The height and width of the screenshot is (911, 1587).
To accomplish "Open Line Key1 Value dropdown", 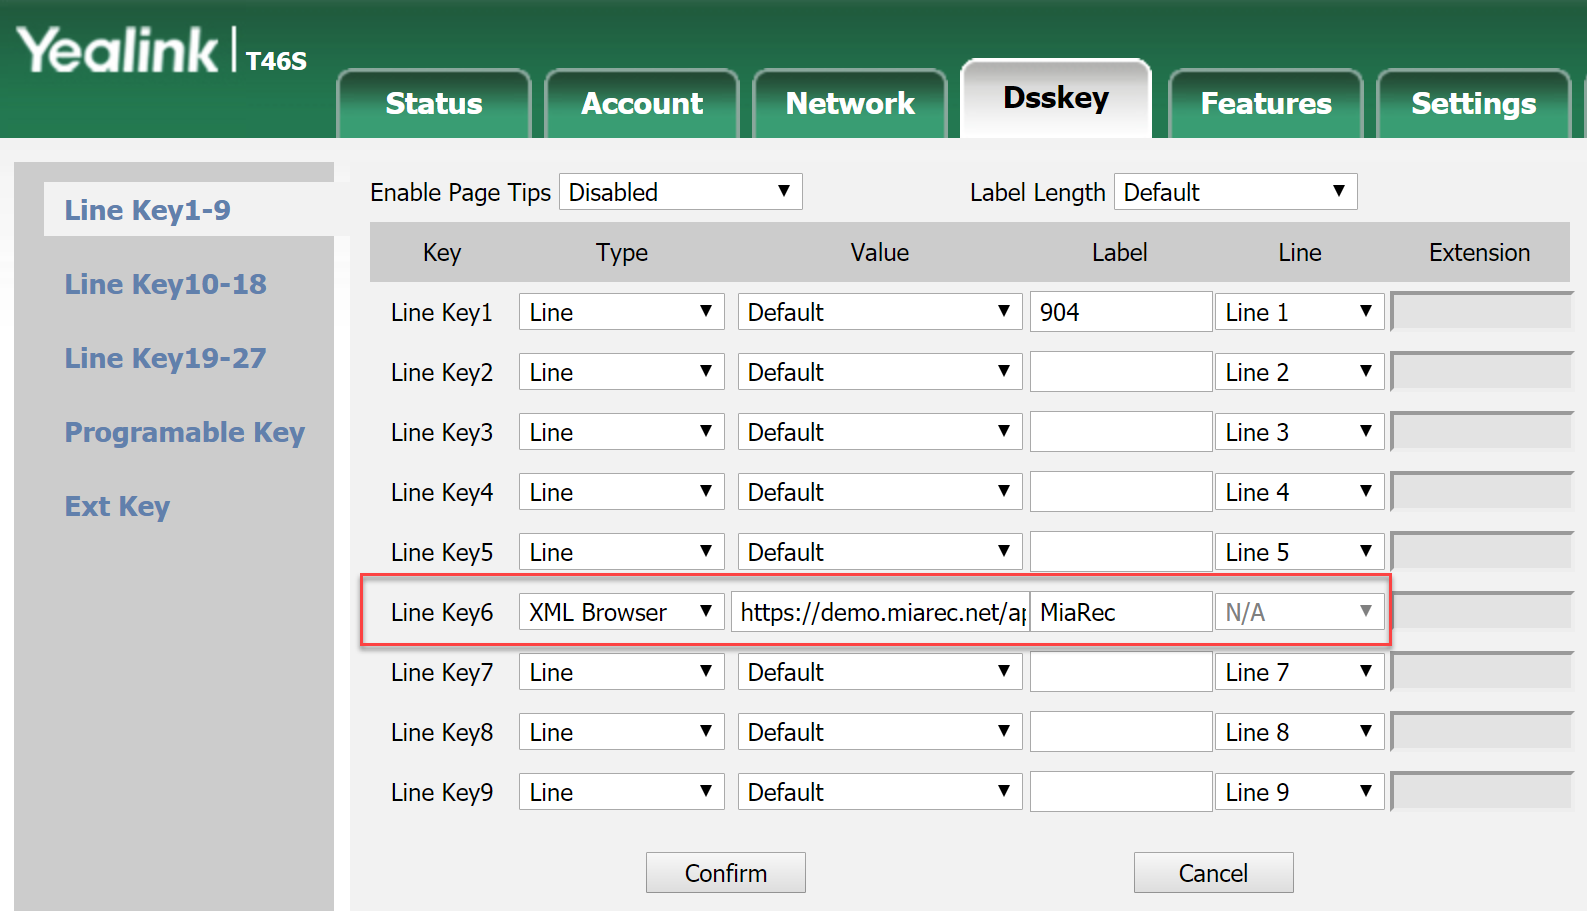I will [880, 312].
